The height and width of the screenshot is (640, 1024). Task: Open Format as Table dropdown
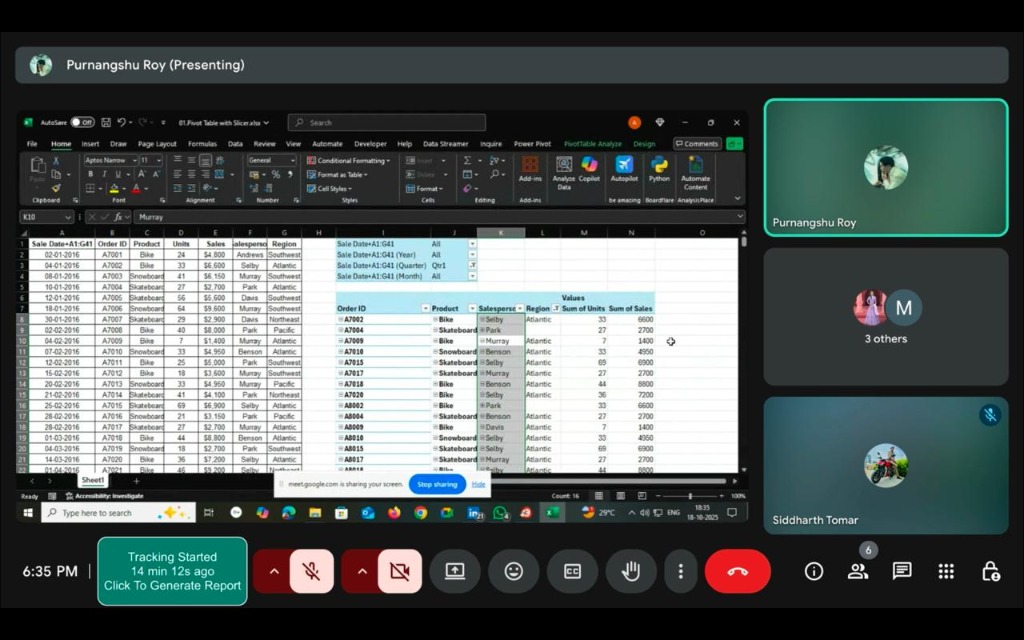(x=338, y=174)
